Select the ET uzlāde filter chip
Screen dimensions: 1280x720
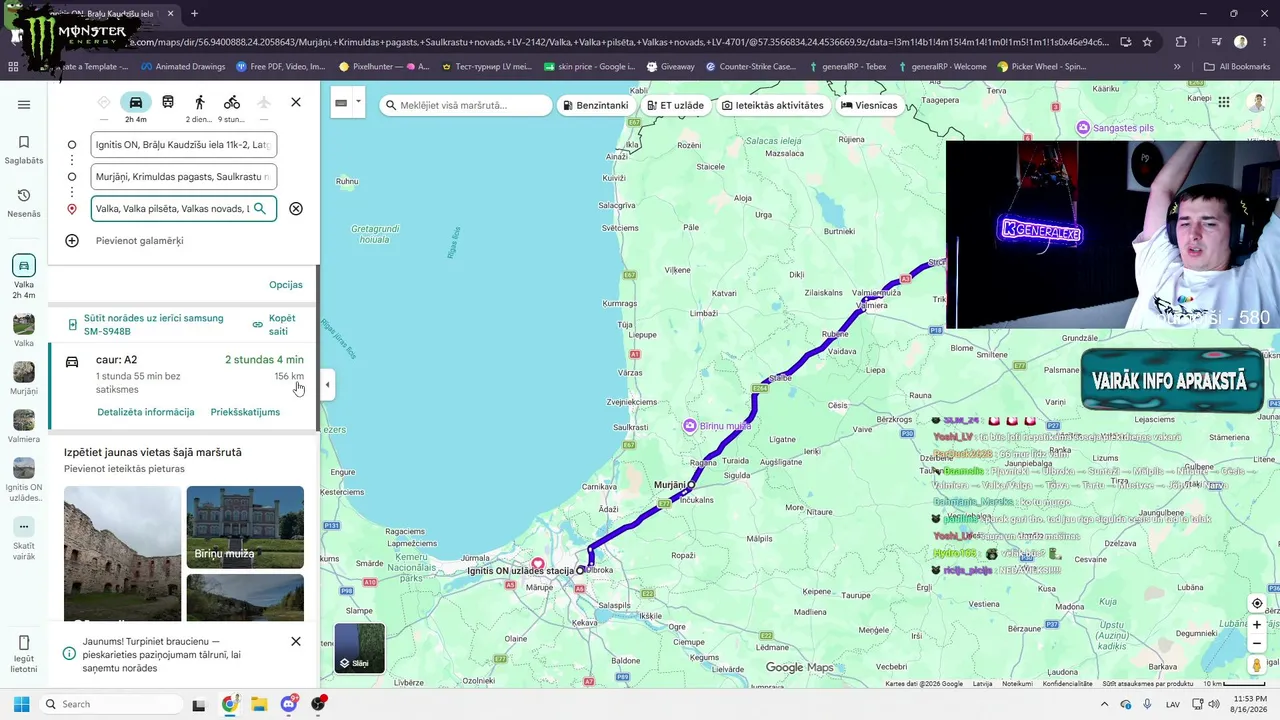[x=675, y=105]
